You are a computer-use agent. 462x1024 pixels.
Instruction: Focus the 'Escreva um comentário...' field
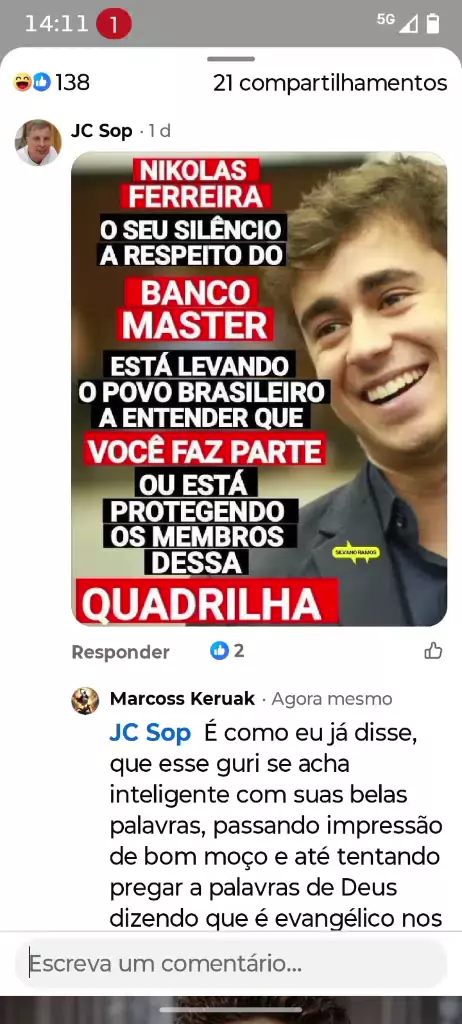coord(231,964)
